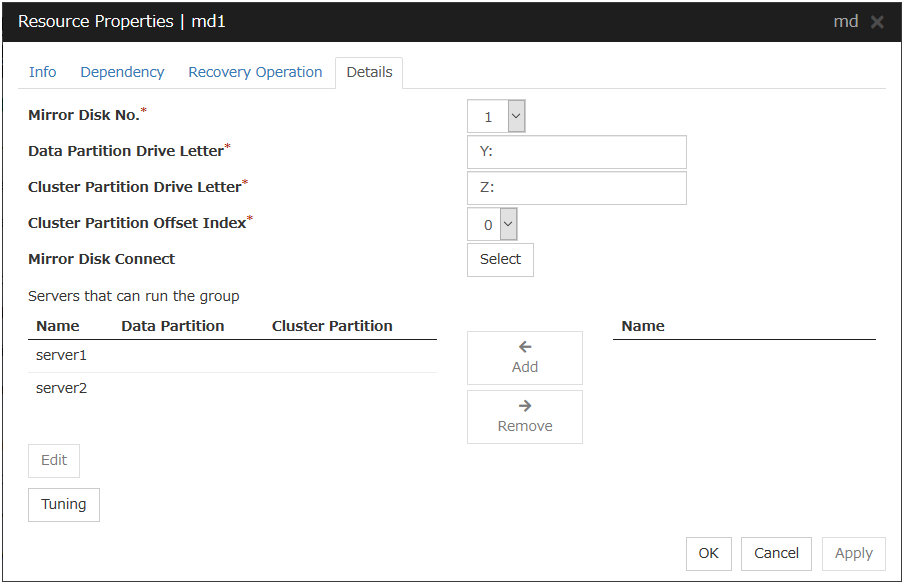Select server1 in the server list
This screenshot has height=584, width=904.
click(62, 355)
